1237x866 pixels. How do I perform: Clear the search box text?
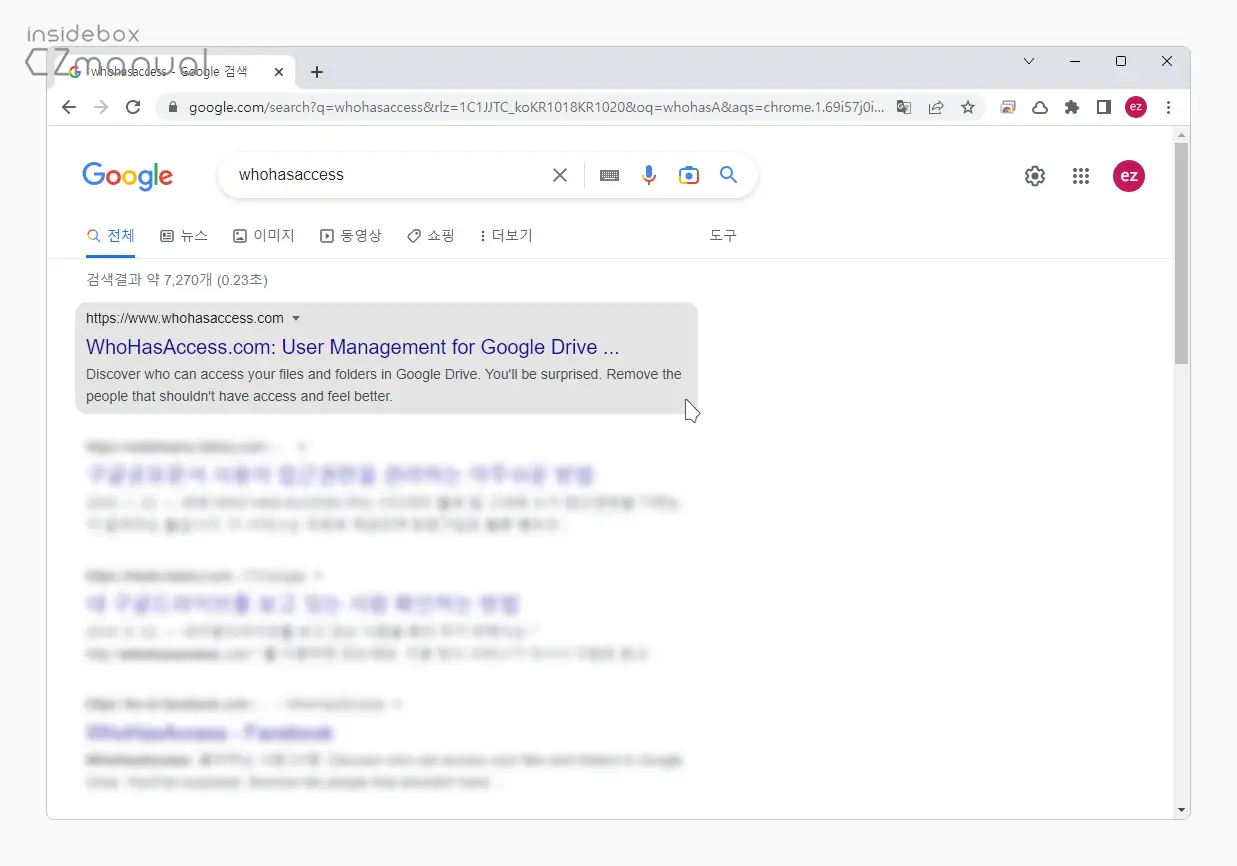(x=560, y=175)
